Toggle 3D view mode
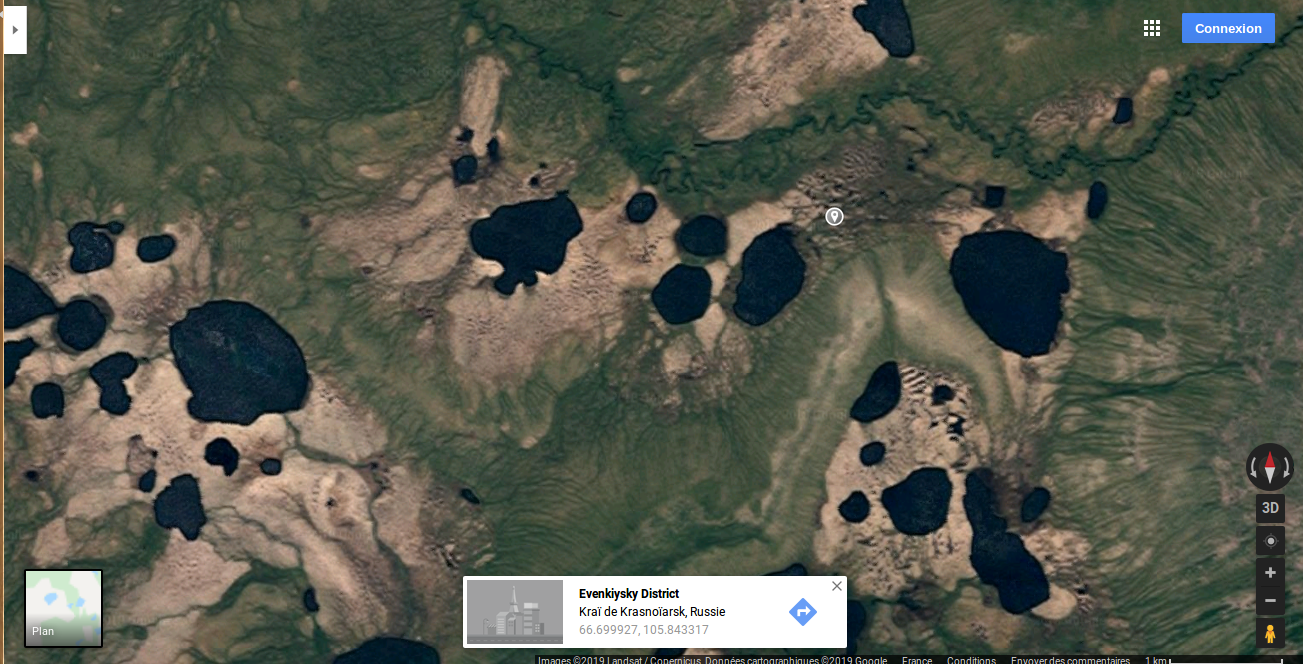The image size is (1303, 664). point(1270,508)
